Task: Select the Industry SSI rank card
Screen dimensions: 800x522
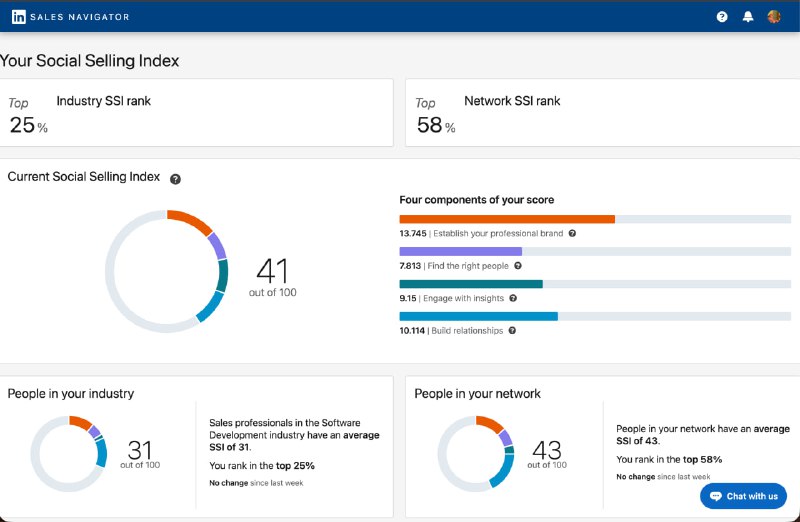Action: pos(197,114)
